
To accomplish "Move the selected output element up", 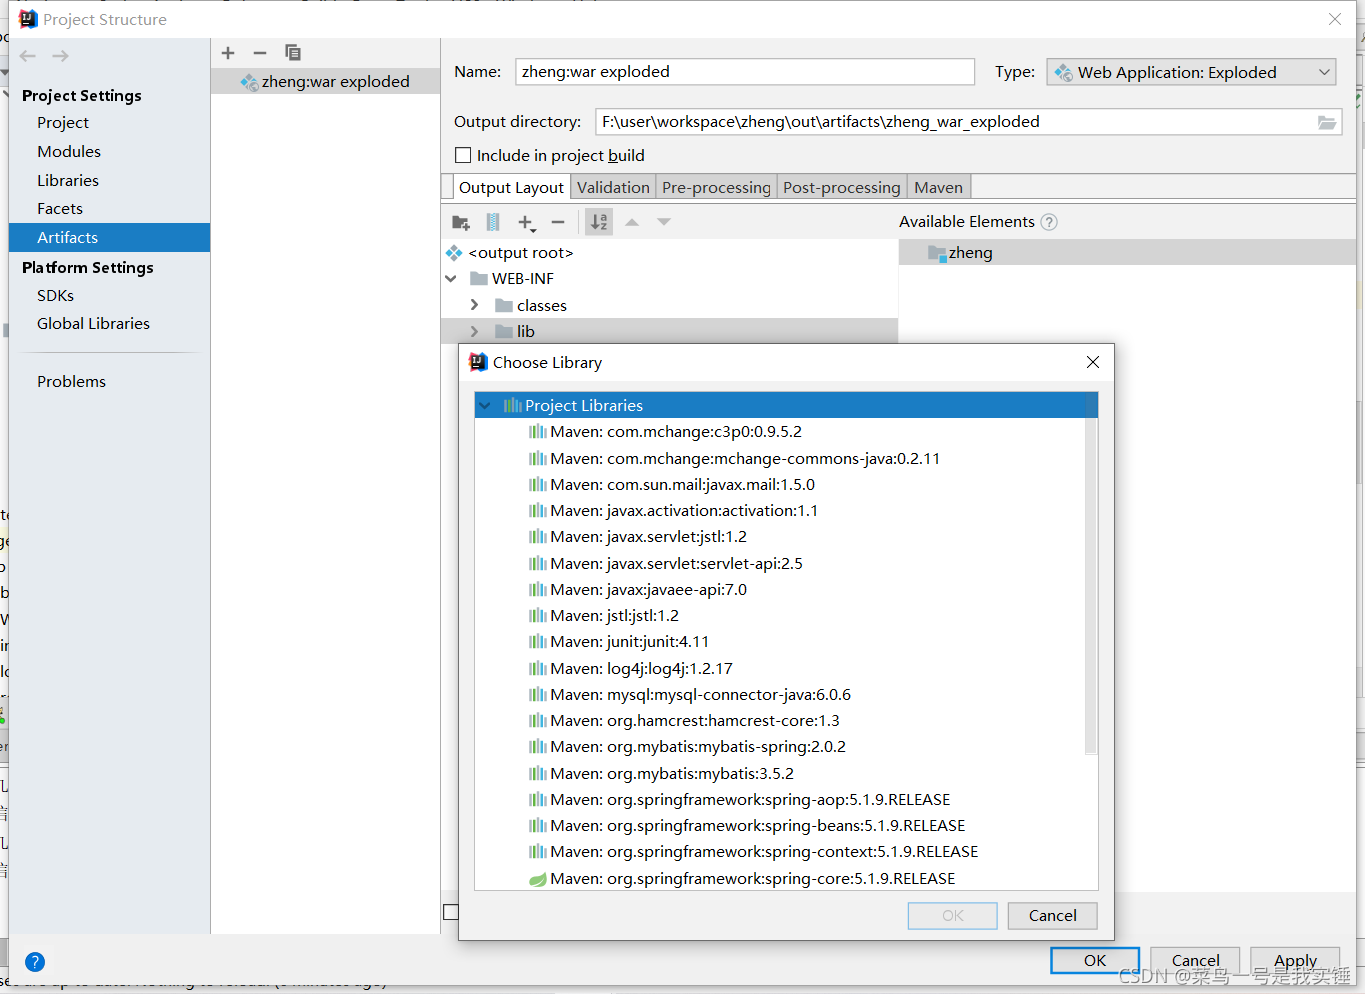I will click(x=630, y=222).
